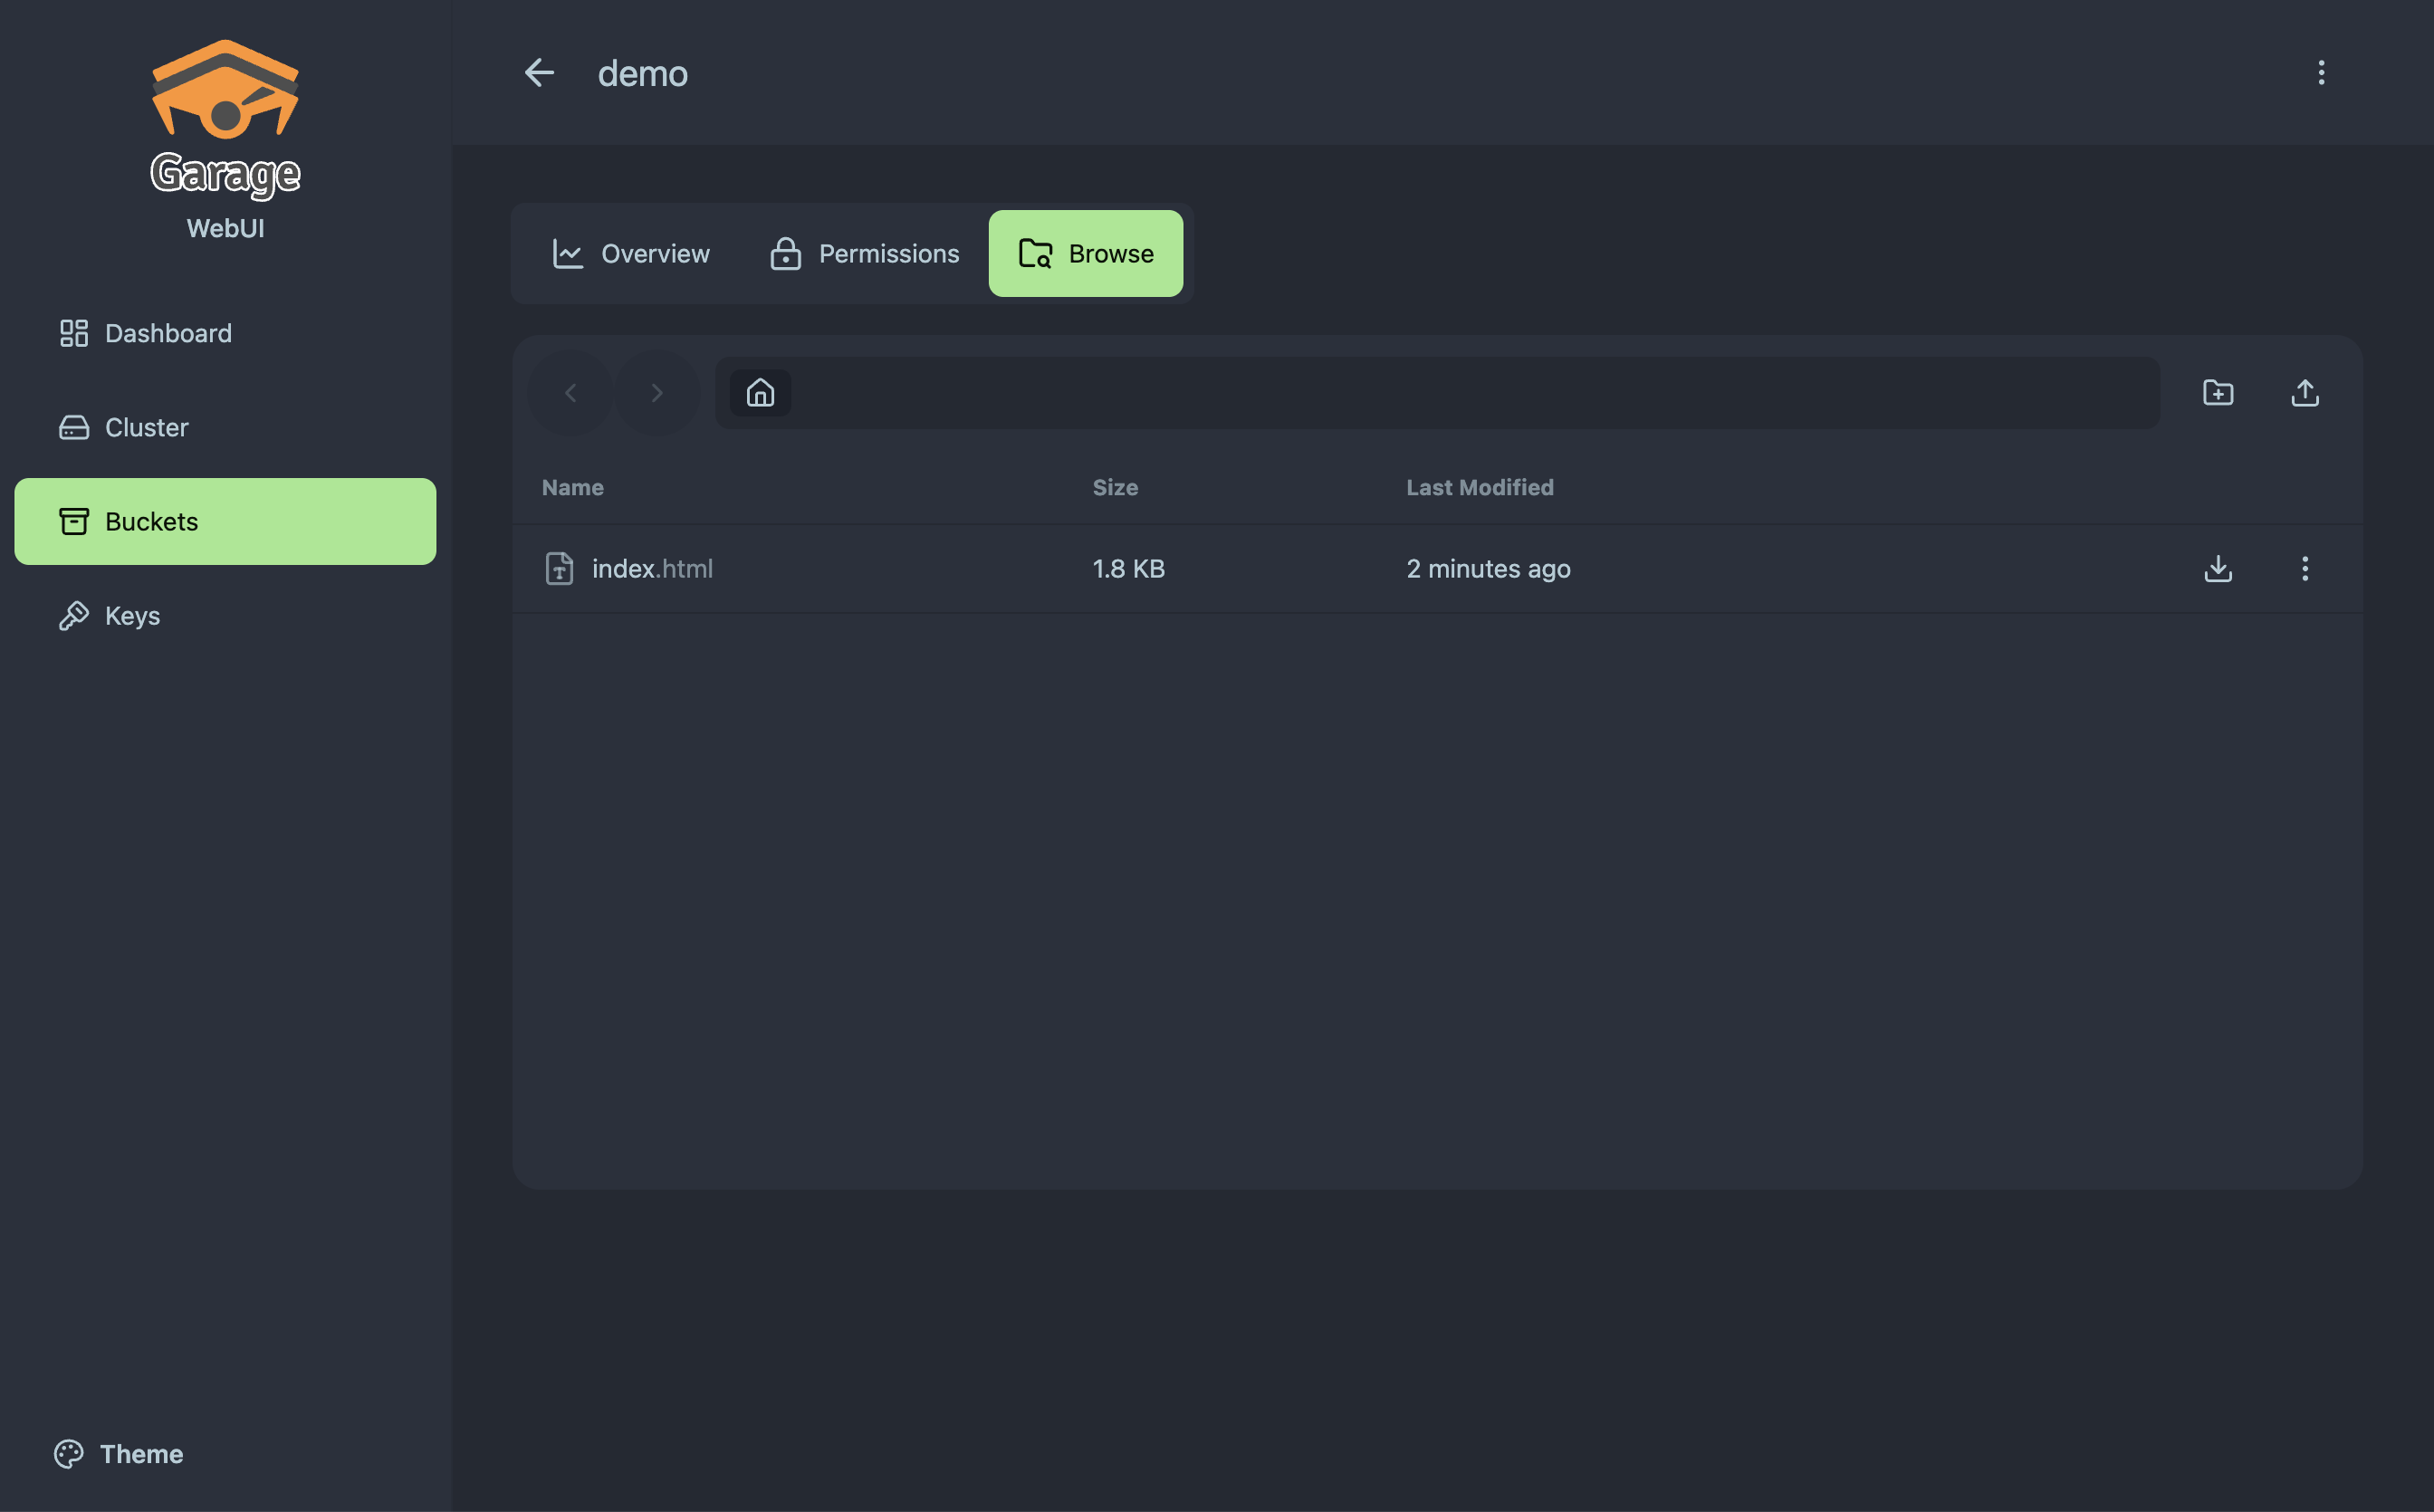
Task: Switch to the Overview tab
Action: pos(631,254)
